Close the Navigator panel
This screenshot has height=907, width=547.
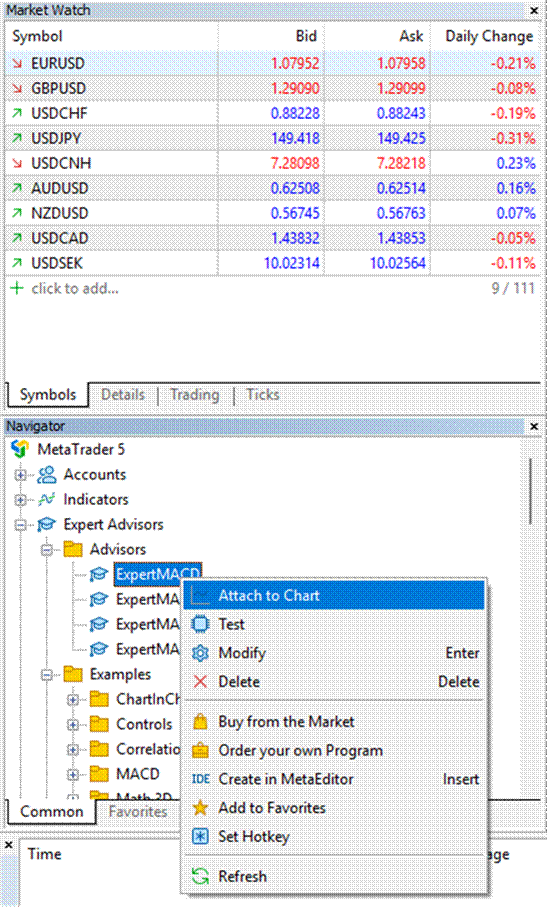[x=534, y=426]
